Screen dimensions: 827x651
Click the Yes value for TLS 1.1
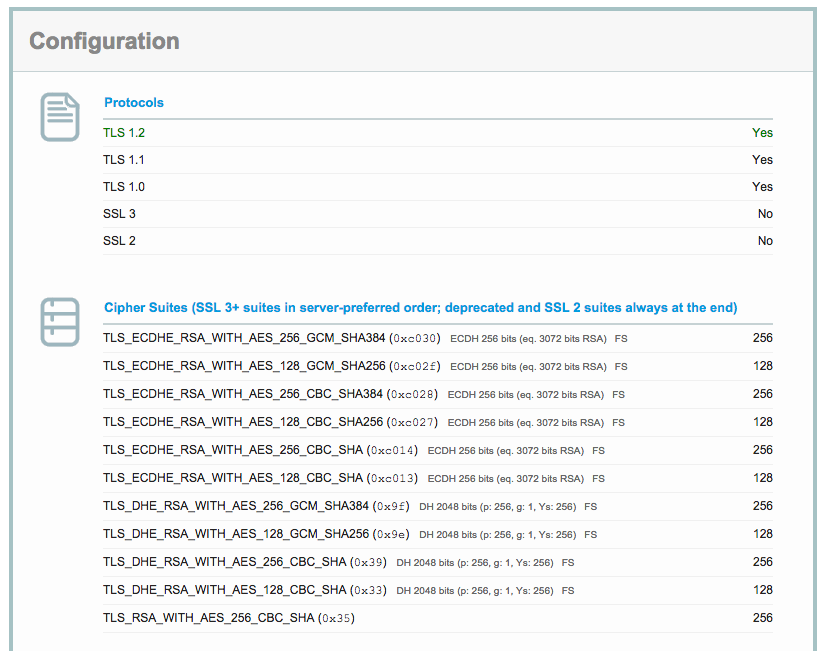[x=762, y=160]
